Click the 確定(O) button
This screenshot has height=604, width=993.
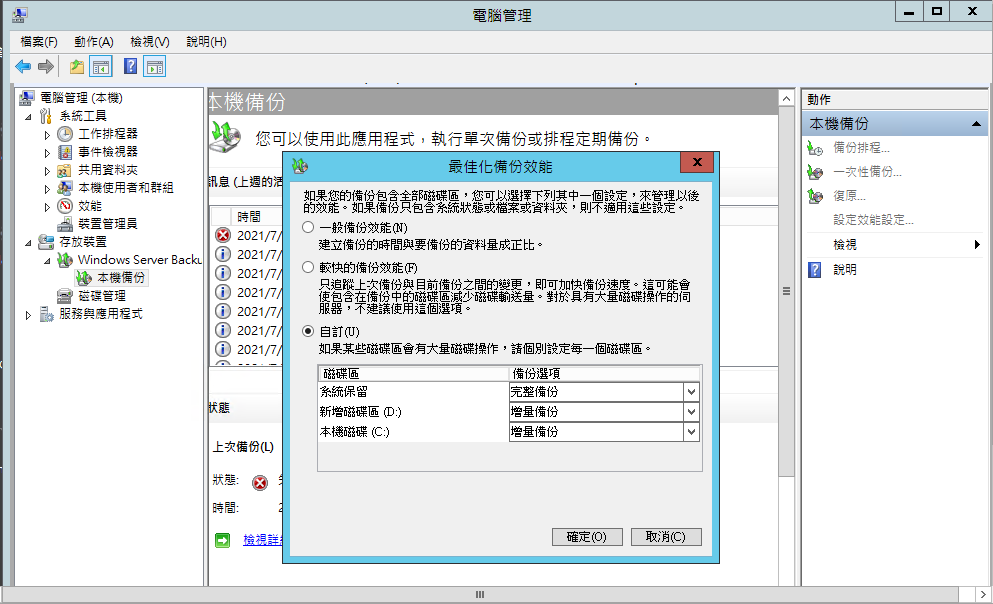pyautogui.click(x=586, y=537)
